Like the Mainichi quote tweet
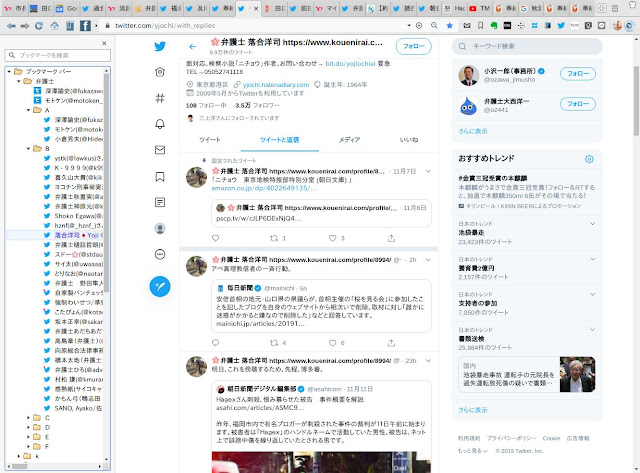This screenshot has height=473, width=640. pyautogui.click(x=333, y=343)
